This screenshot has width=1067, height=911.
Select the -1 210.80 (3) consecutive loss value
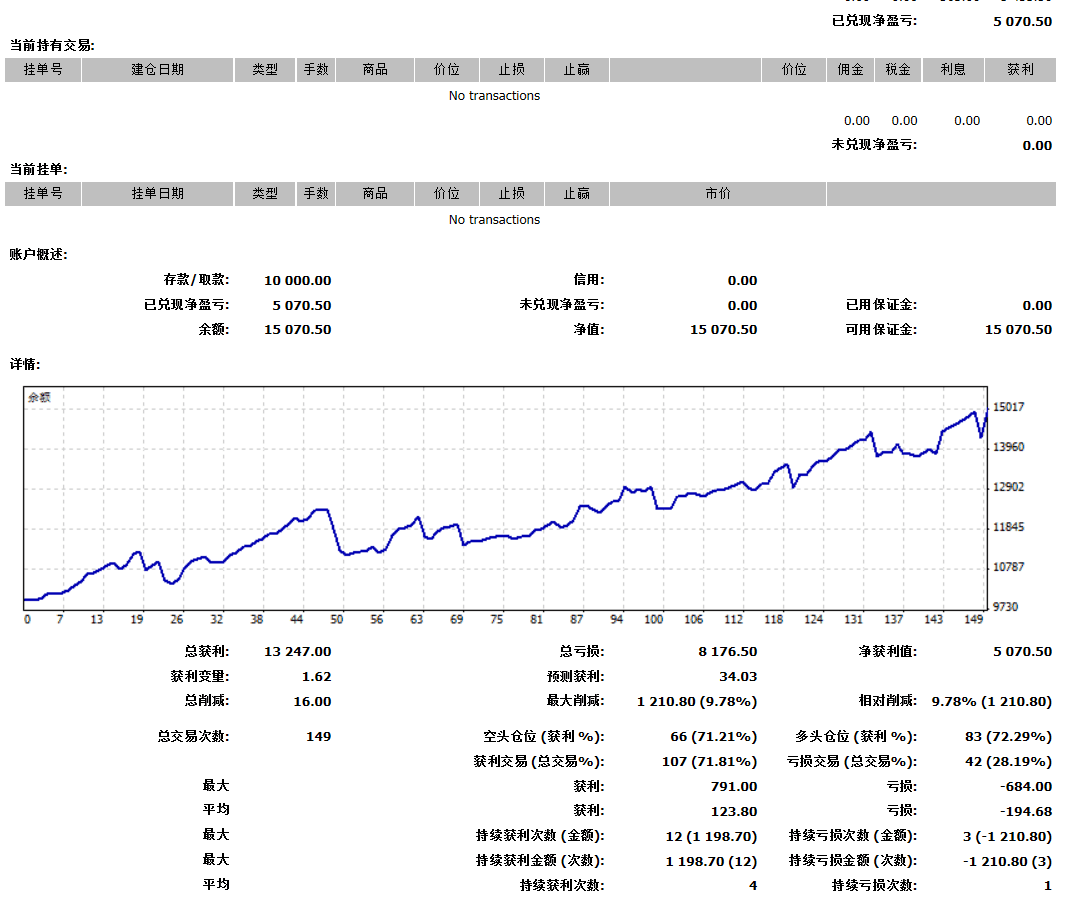[x=1007, y=861]
